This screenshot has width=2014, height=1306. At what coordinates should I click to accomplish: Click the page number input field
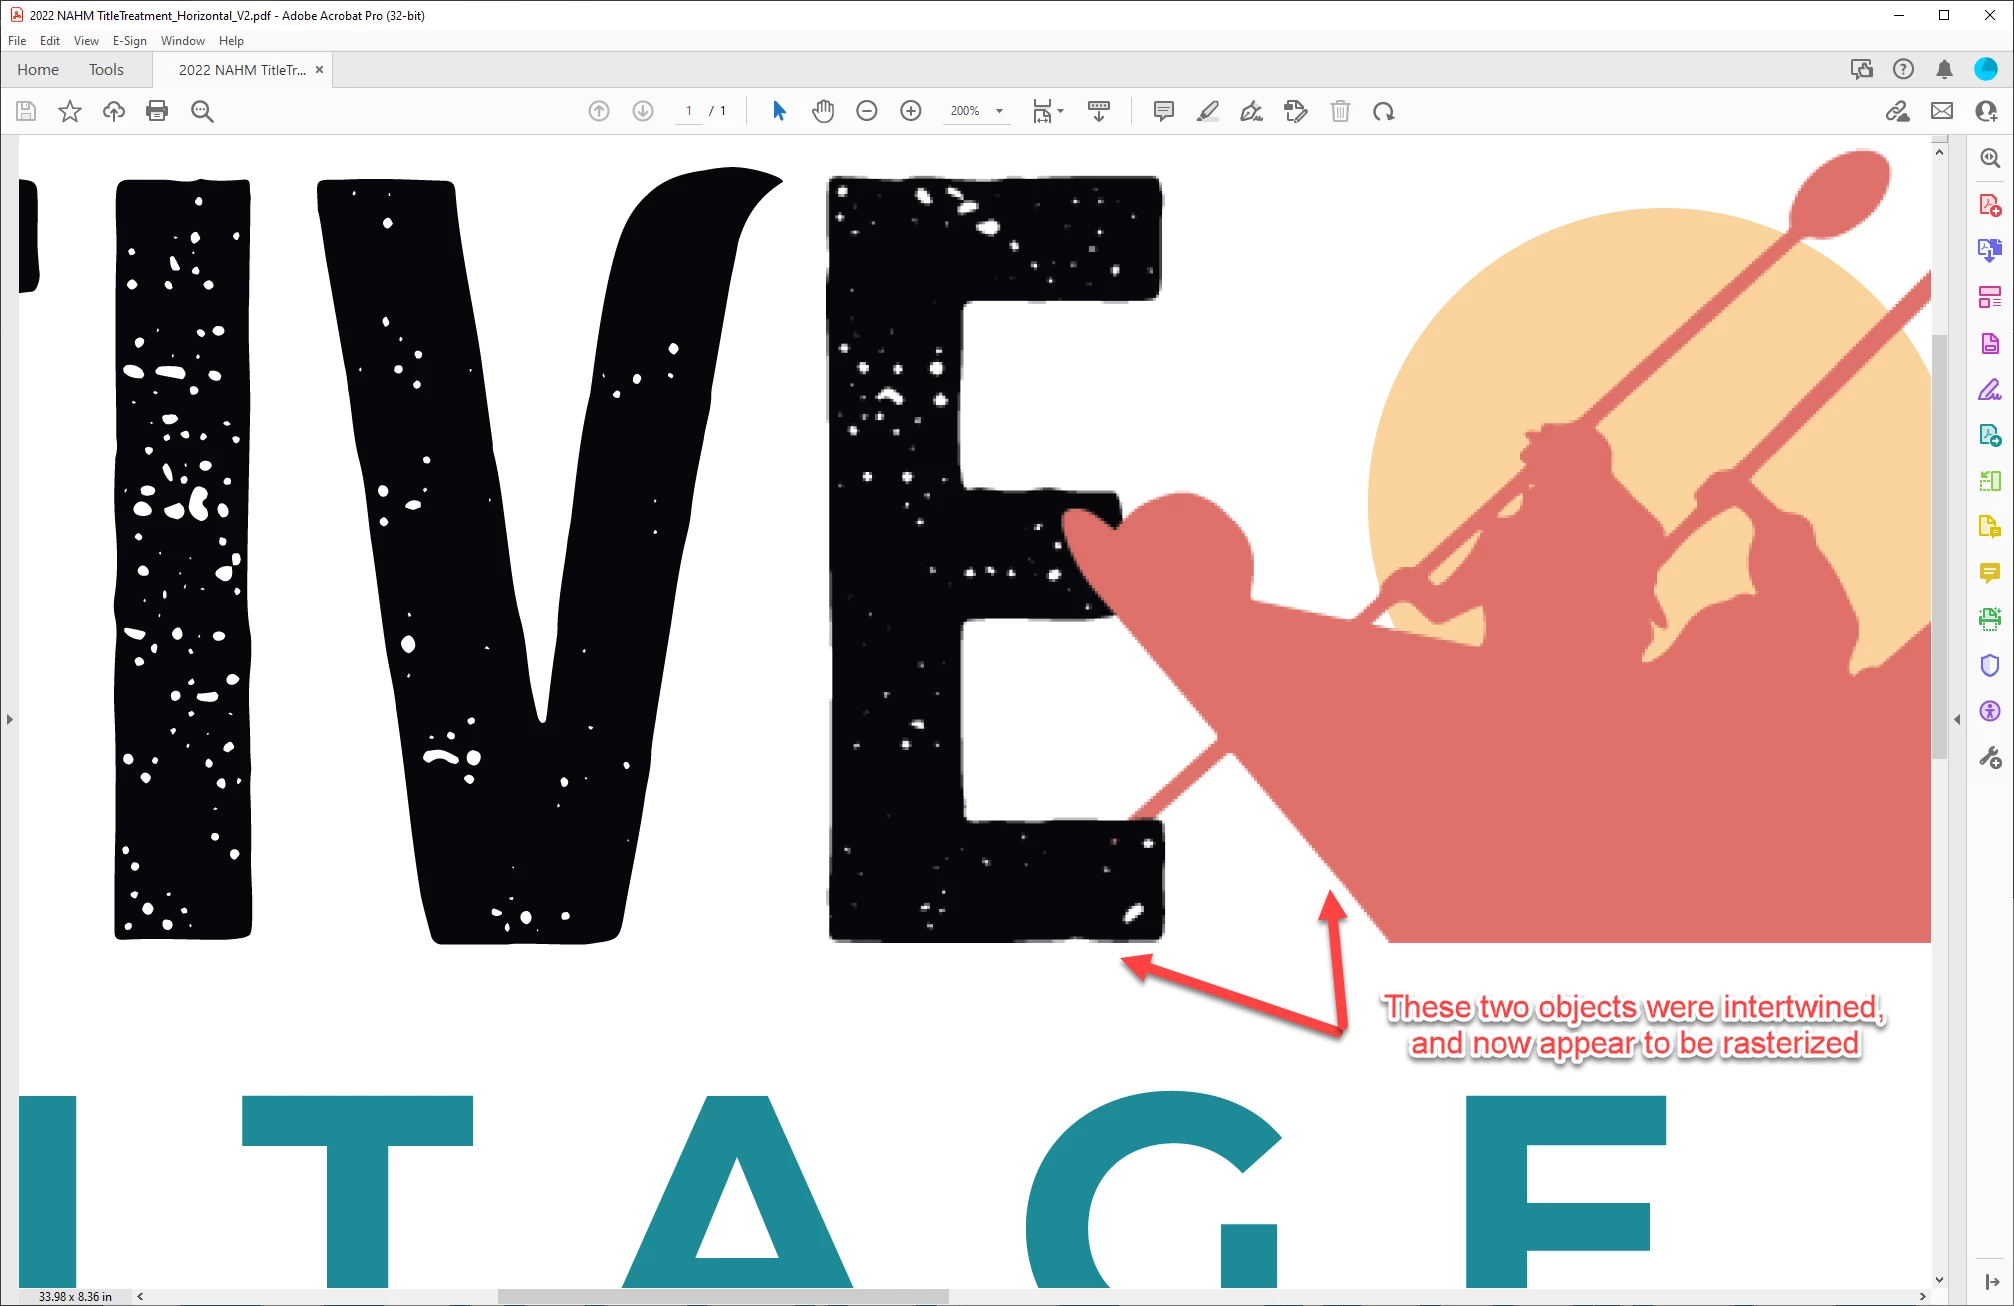pyautogui.click(x=688, y=111)
